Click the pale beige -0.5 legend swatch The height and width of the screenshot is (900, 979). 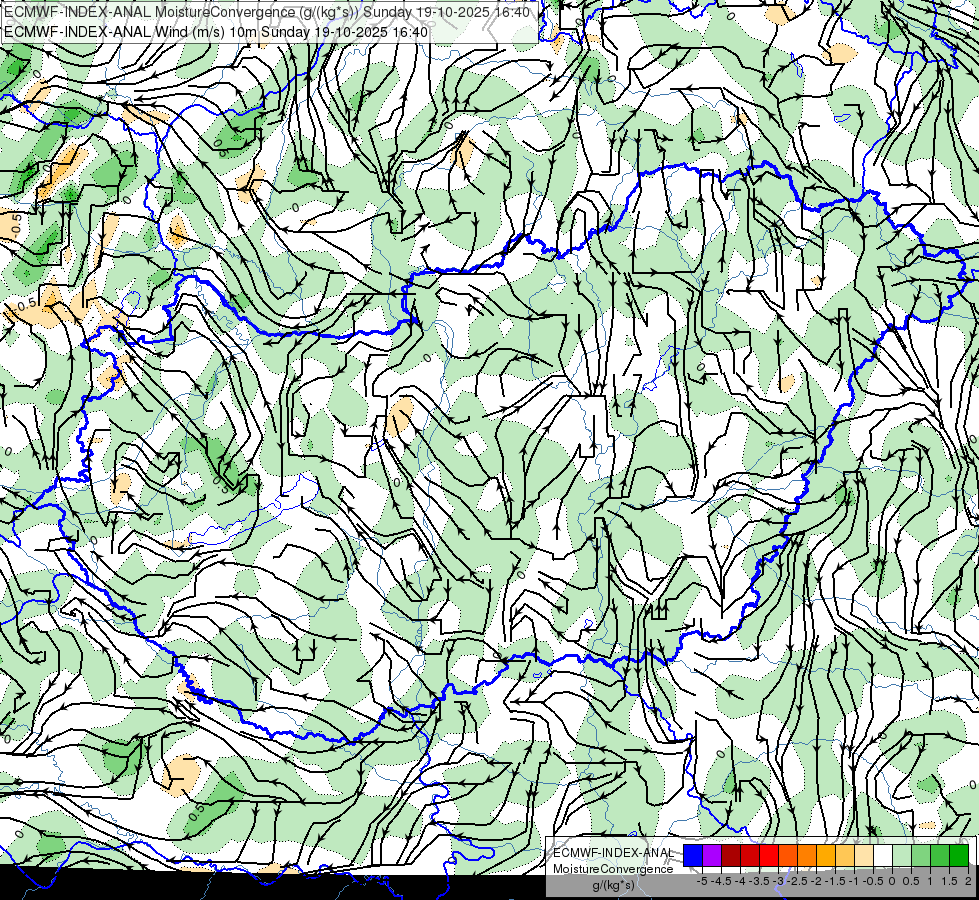pyautogui.click(x=864, y=856)
